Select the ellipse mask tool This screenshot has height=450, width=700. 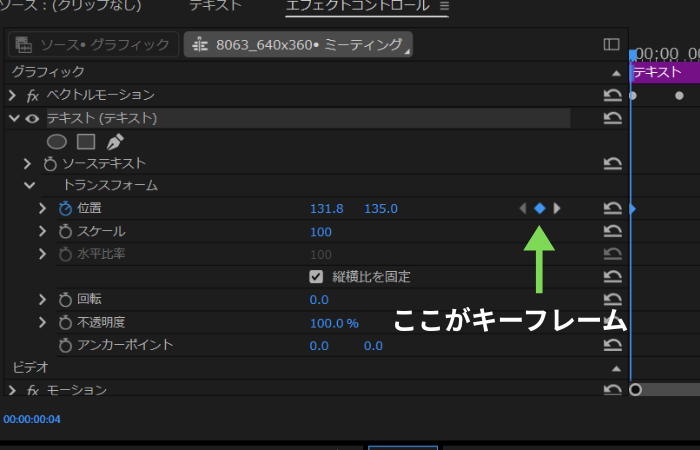(x=57, y=141)
